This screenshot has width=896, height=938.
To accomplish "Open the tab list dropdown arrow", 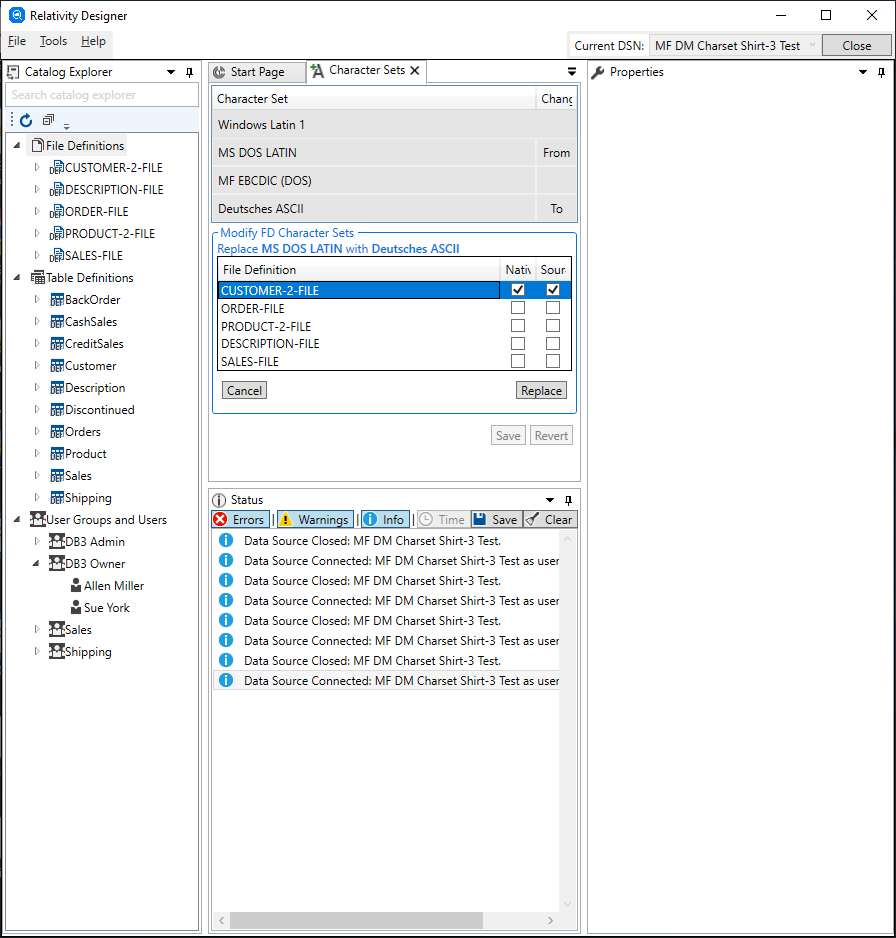I will click(x=572, y=72).
